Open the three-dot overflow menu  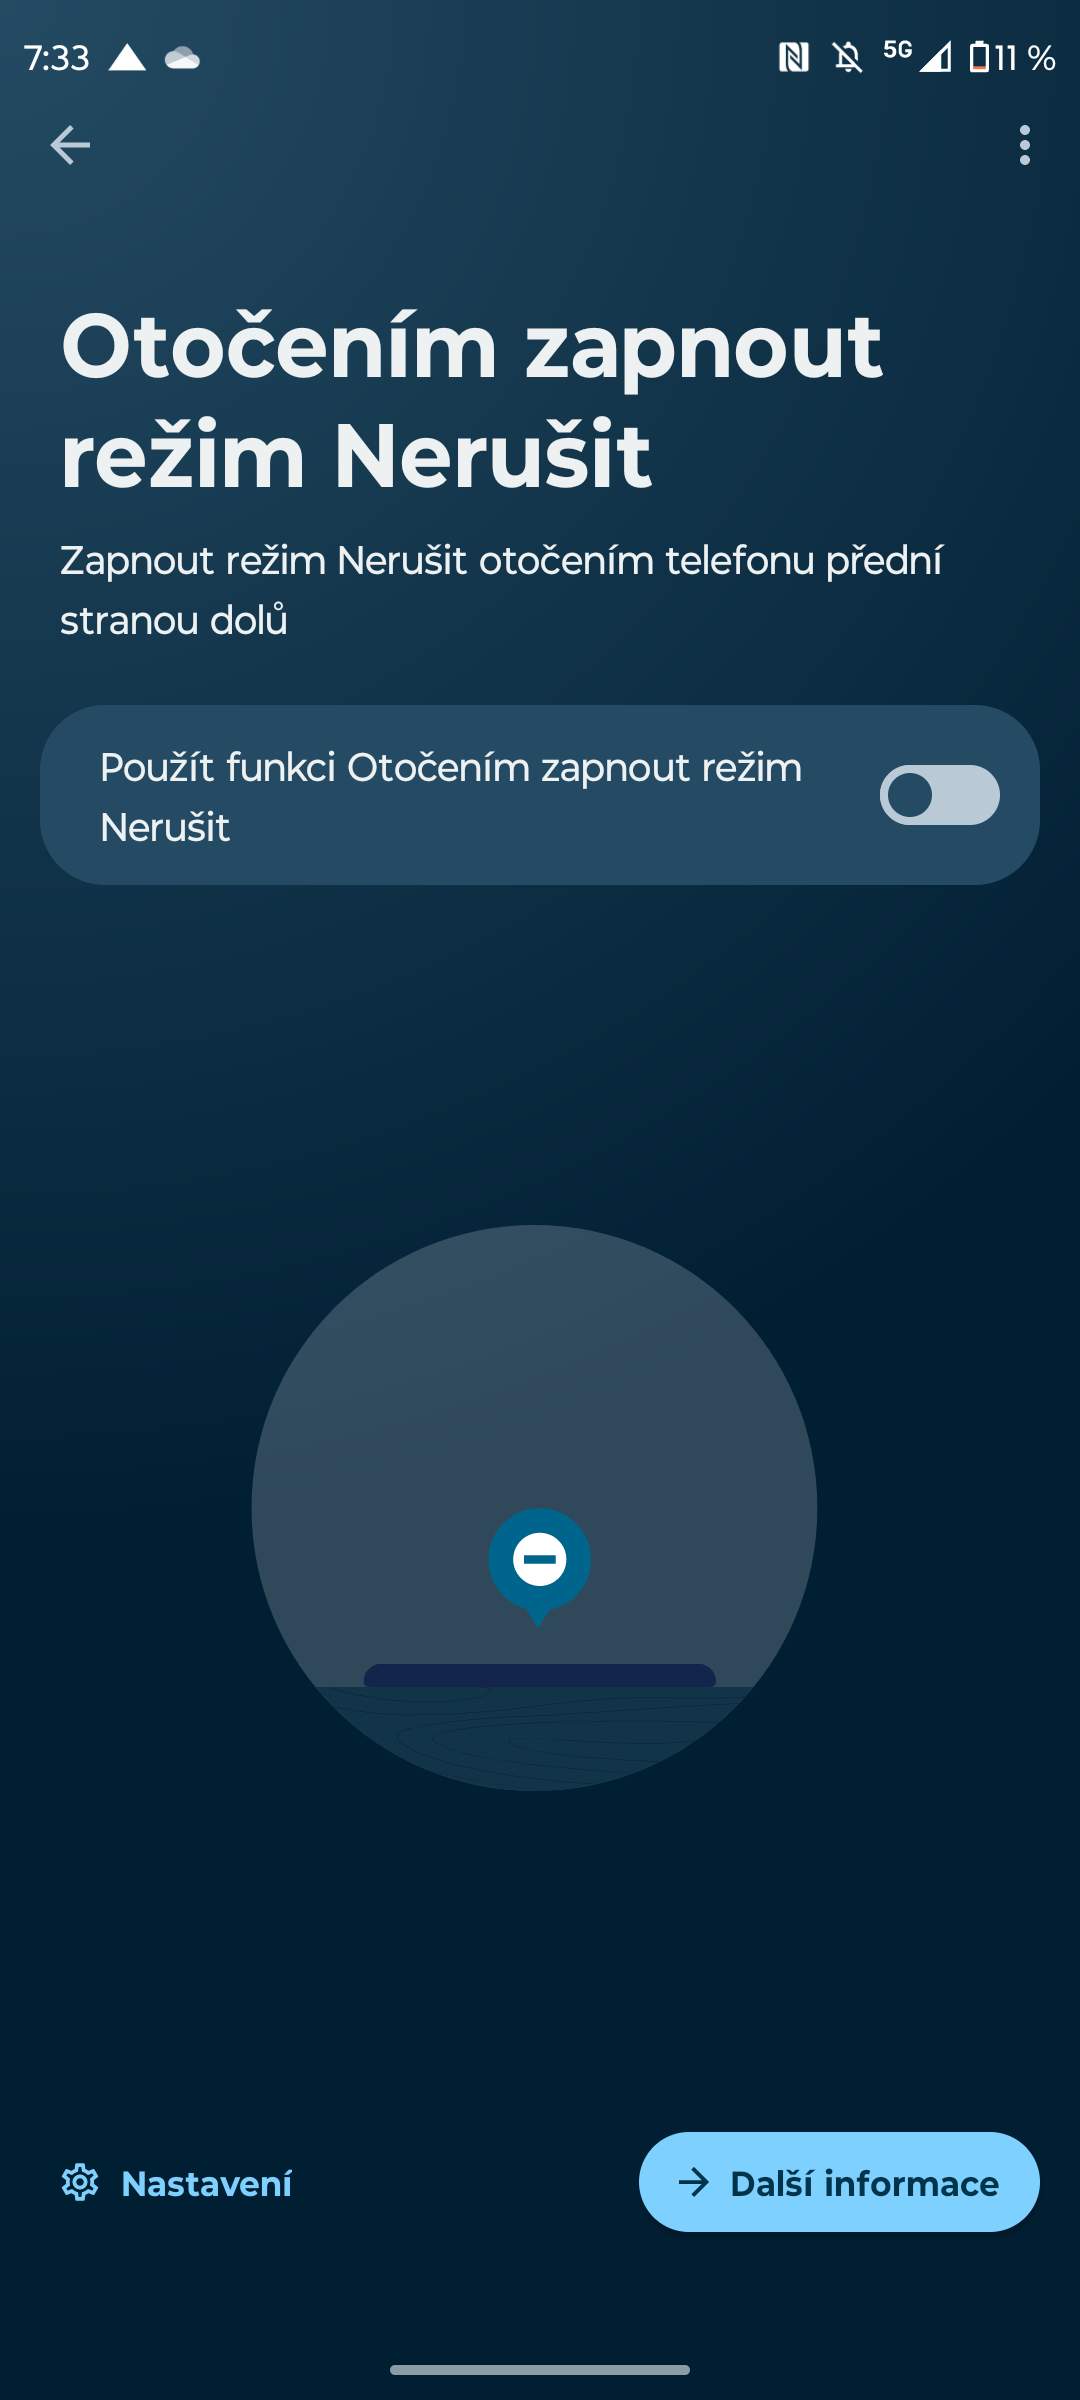click(1024, 145)
